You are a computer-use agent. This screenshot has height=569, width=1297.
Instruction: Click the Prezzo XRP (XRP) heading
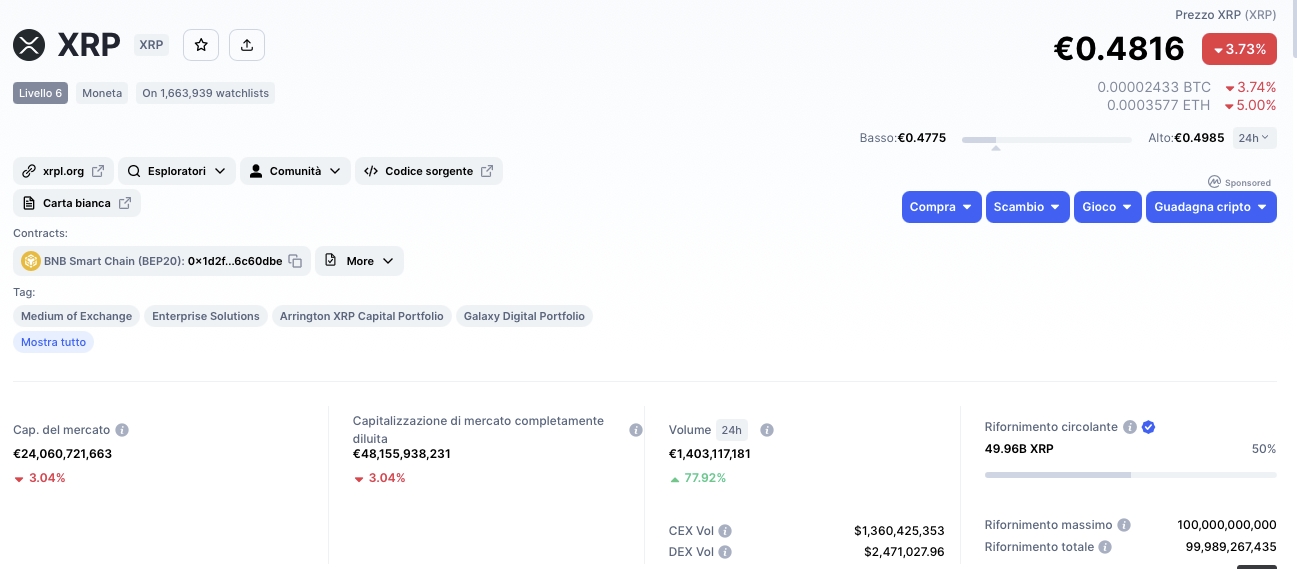[x=1226, y=15]
